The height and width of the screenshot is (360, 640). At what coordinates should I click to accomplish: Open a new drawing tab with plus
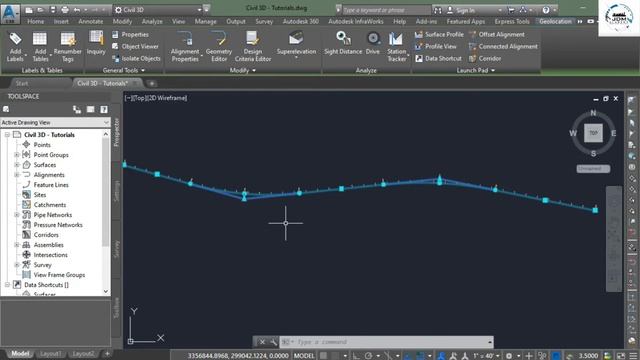click(x=152, y=83)
